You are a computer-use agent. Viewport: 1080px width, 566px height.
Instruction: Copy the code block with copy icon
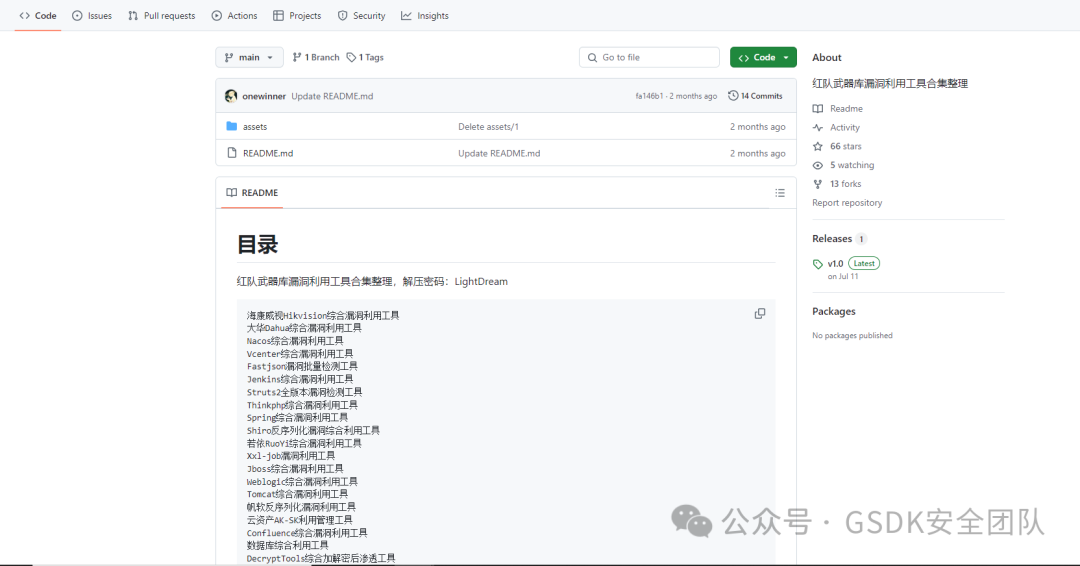pos(760,313)
